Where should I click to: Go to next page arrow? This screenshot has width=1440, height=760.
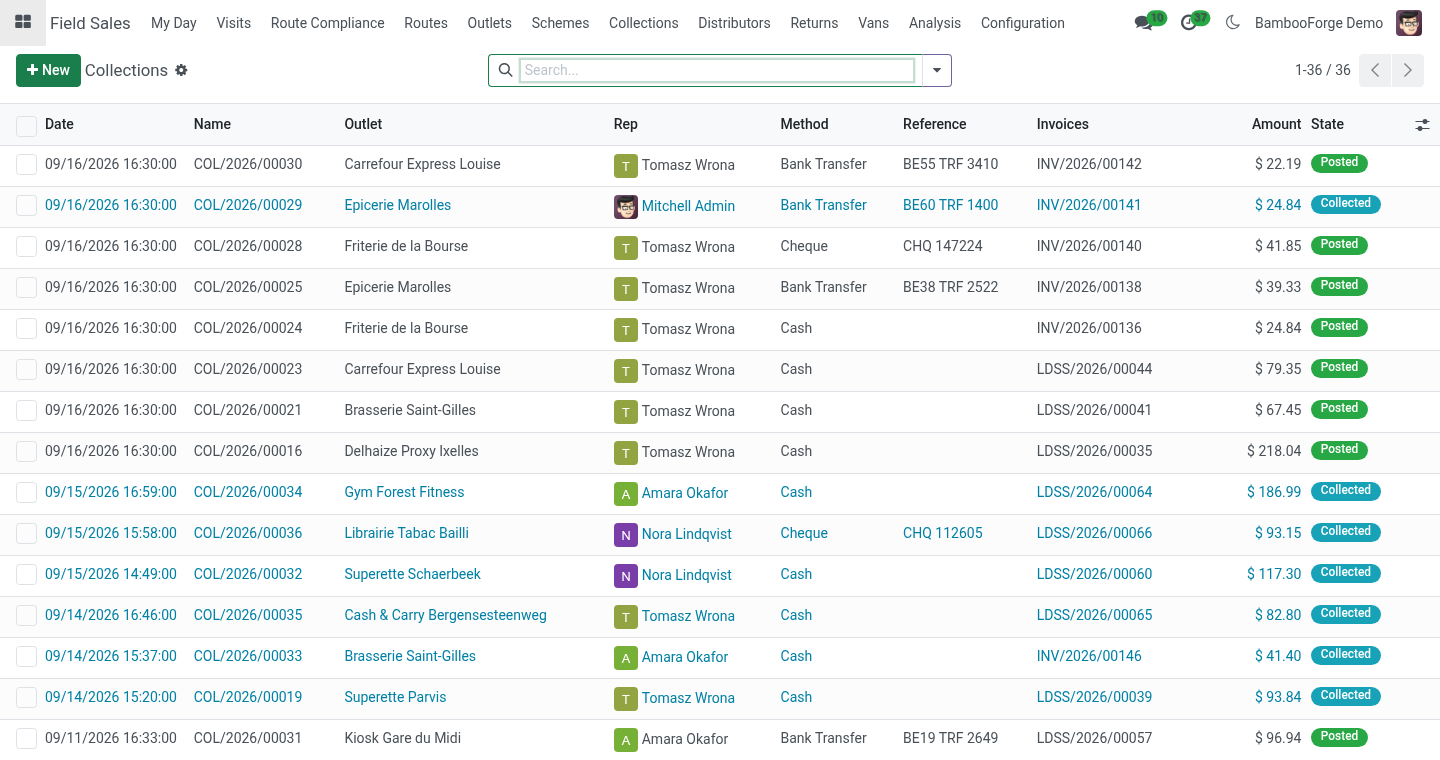pos(1407,70)
